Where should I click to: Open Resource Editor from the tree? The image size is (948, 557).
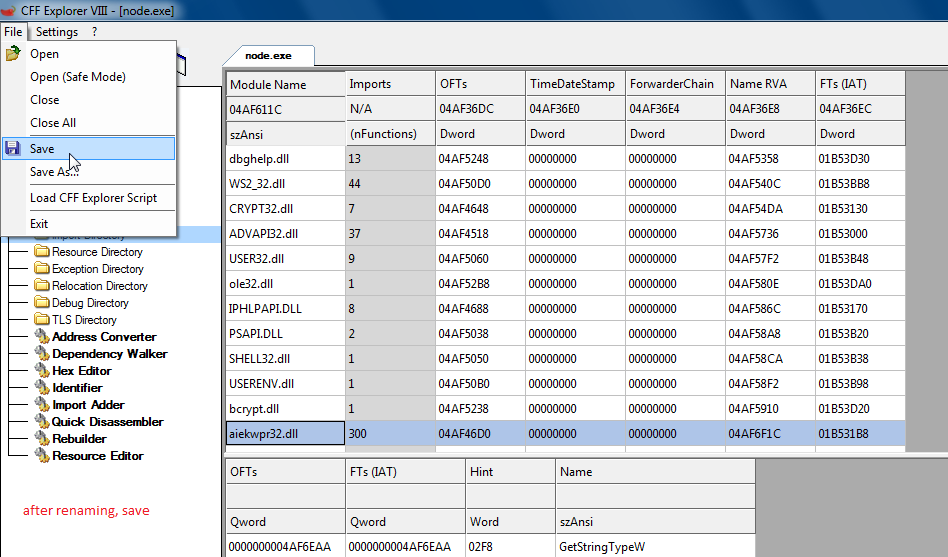coord(98,455)
